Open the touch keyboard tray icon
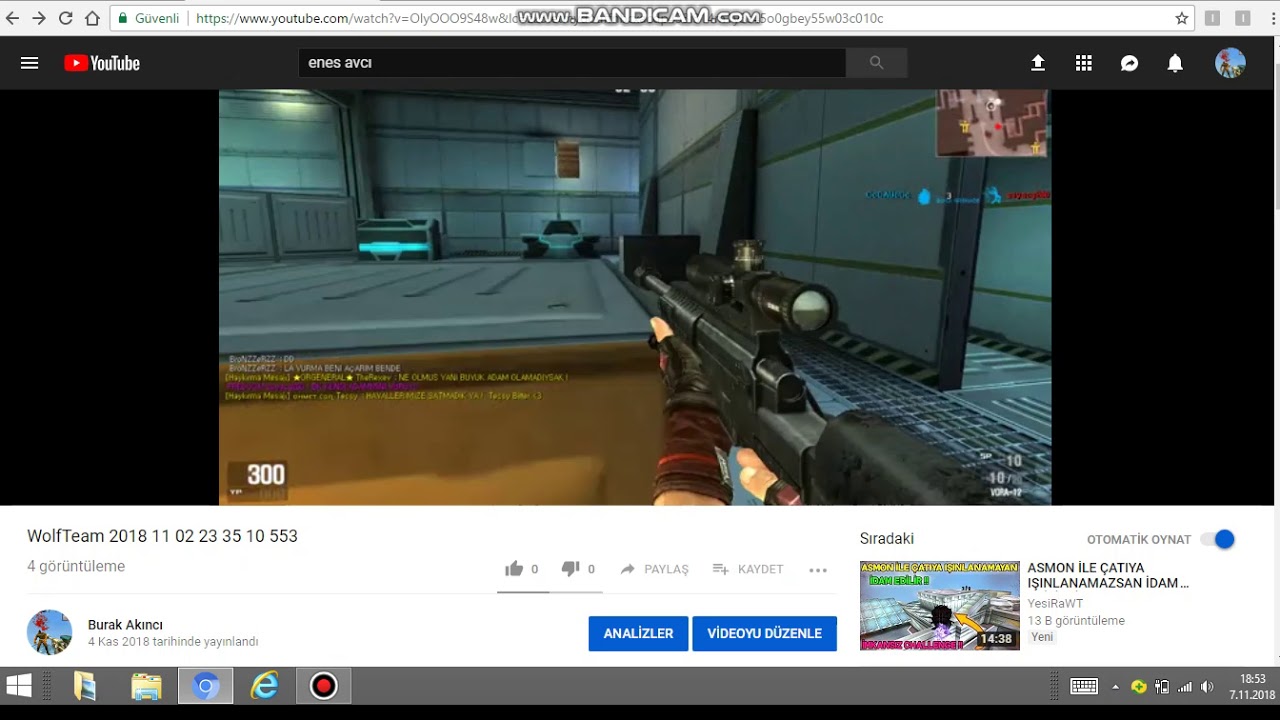 pos(1084,686)
